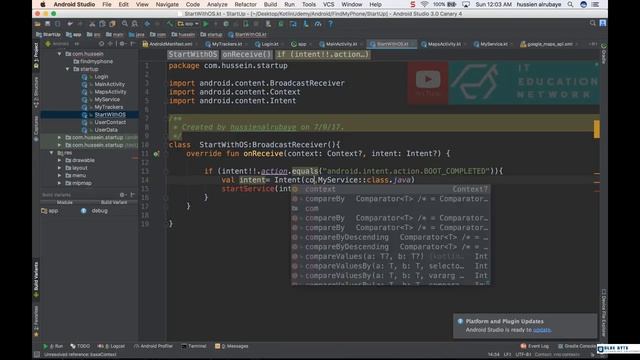Click the Undo arrow toolbar icon
The width and height of the screenshot is (640, 360).
coord(70,24)
